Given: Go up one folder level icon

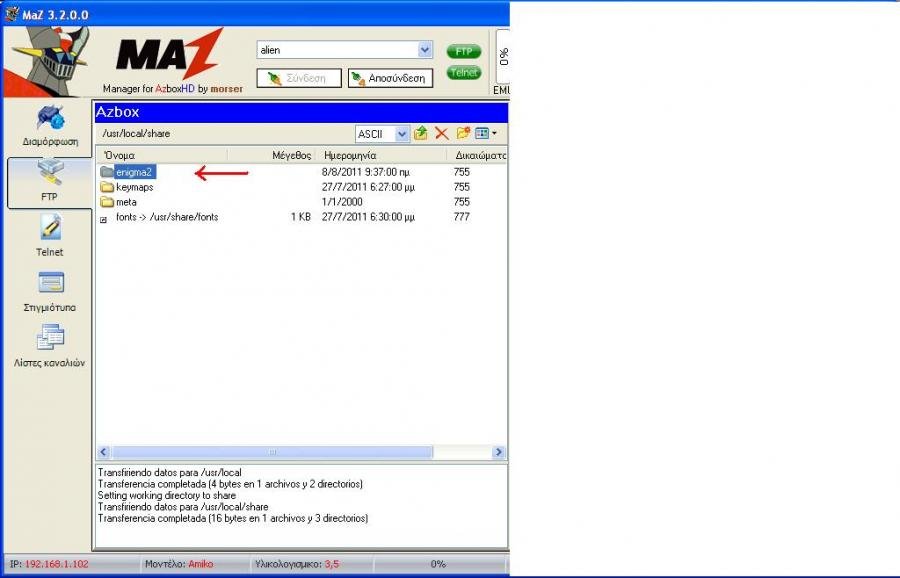Looking at the screenshot, I should coord(421,134).
